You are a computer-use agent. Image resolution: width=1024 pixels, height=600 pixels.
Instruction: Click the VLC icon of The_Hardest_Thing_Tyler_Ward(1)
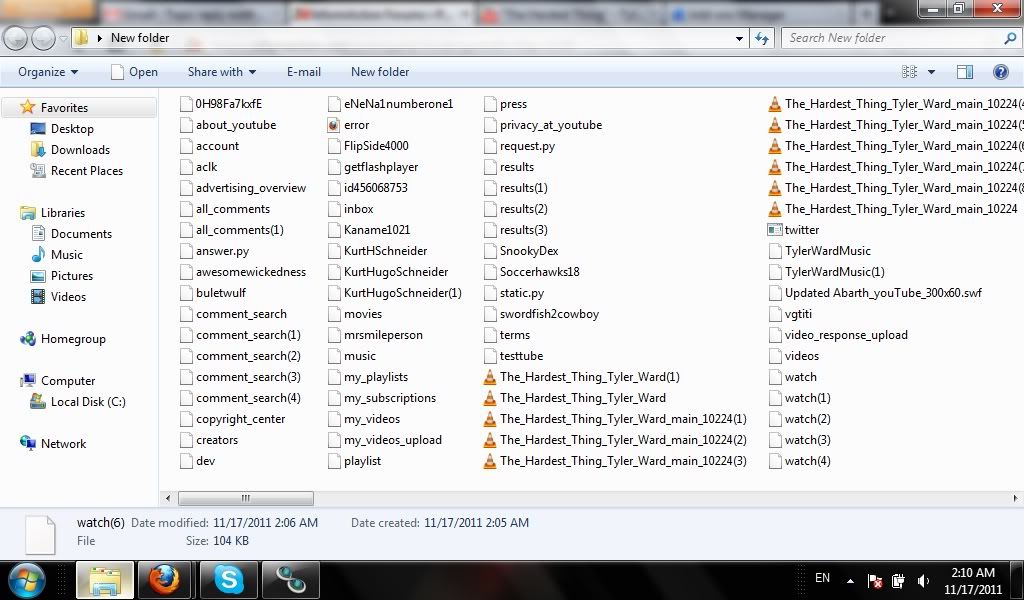490,377
